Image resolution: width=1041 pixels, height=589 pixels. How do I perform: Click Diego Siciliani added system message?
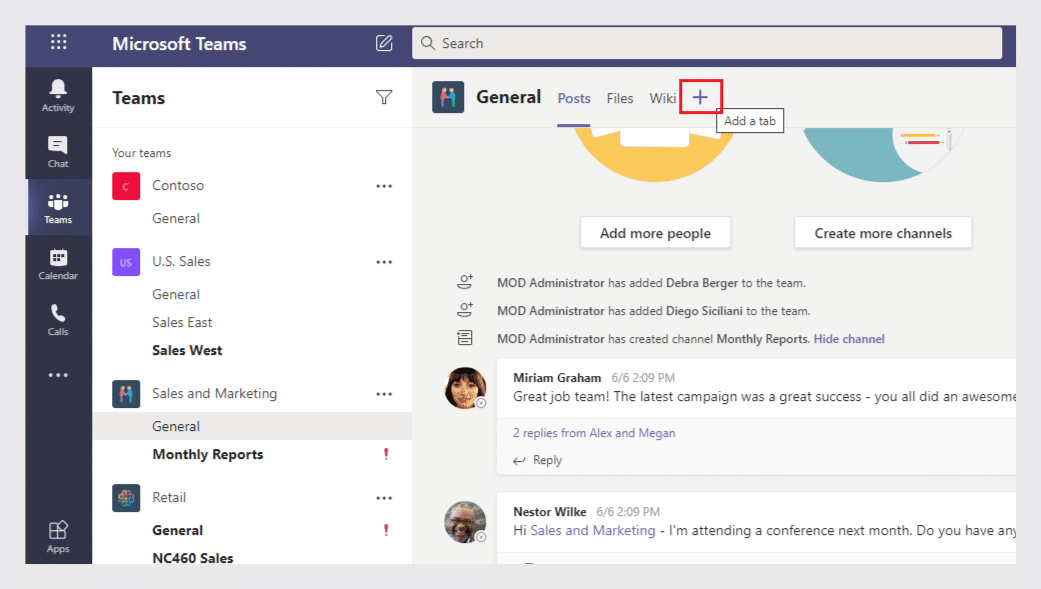653,311
